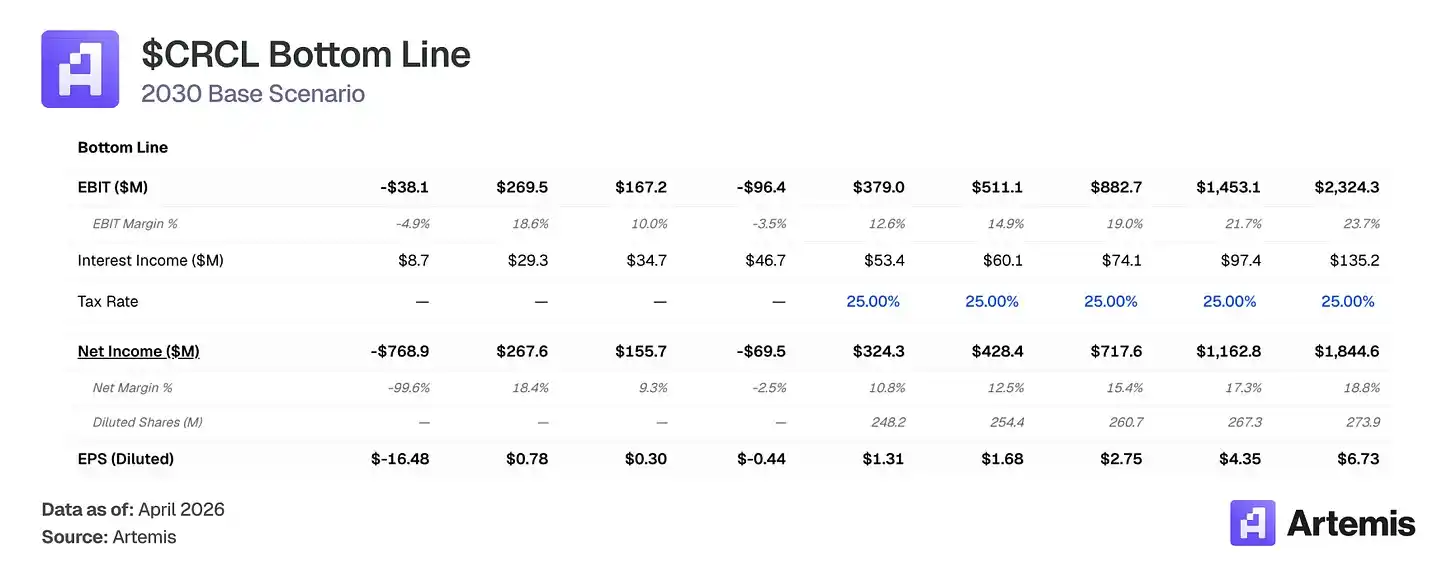The image size is (1456, 561).
Task: Click the small Artemis logo icon at bottom right
Action: pyautogui.click(x=1252, y=523)
